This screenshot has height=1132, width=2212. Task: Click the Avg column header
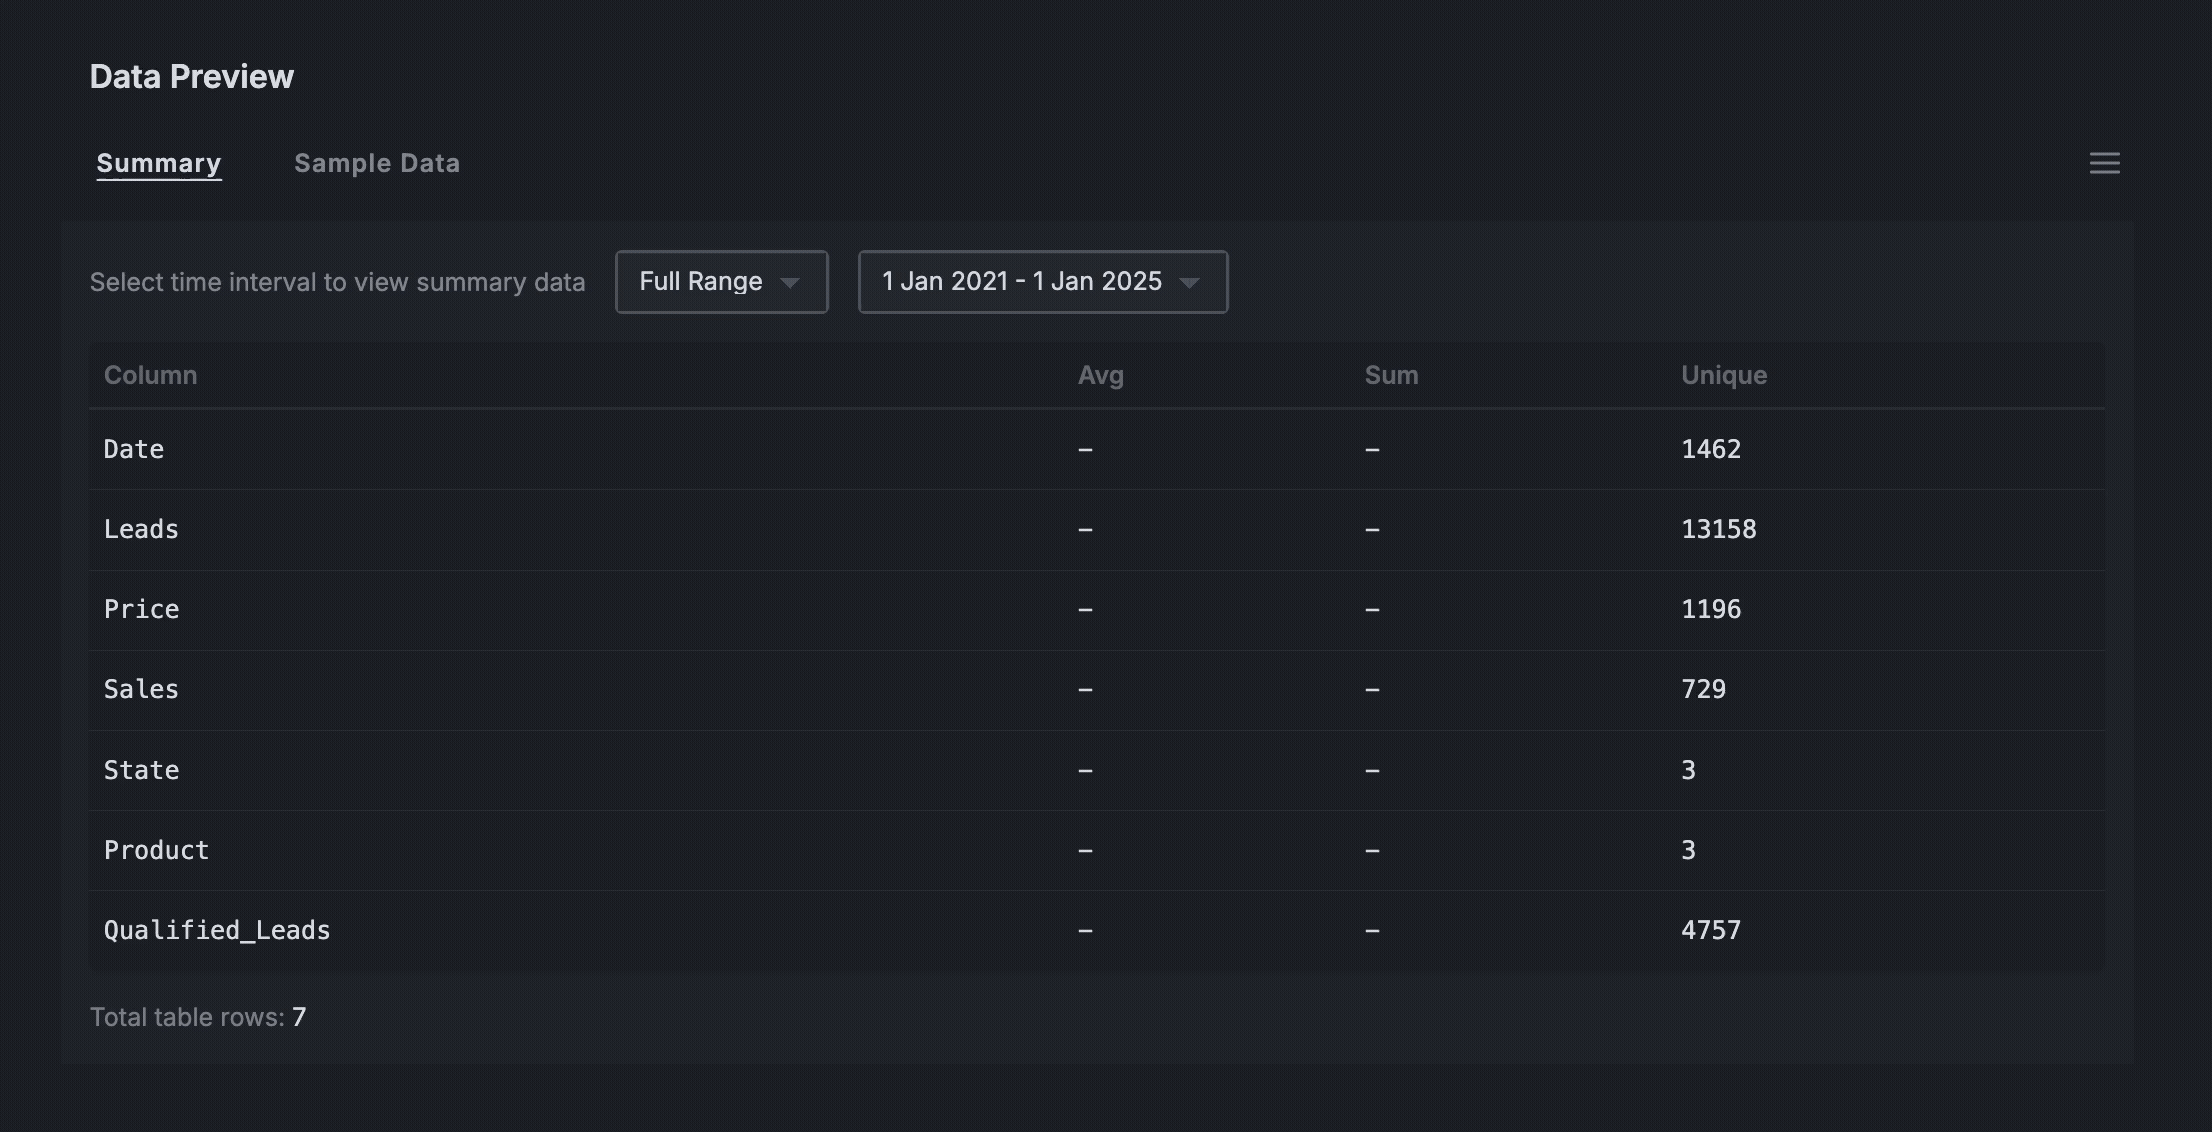coord(1100,375)
